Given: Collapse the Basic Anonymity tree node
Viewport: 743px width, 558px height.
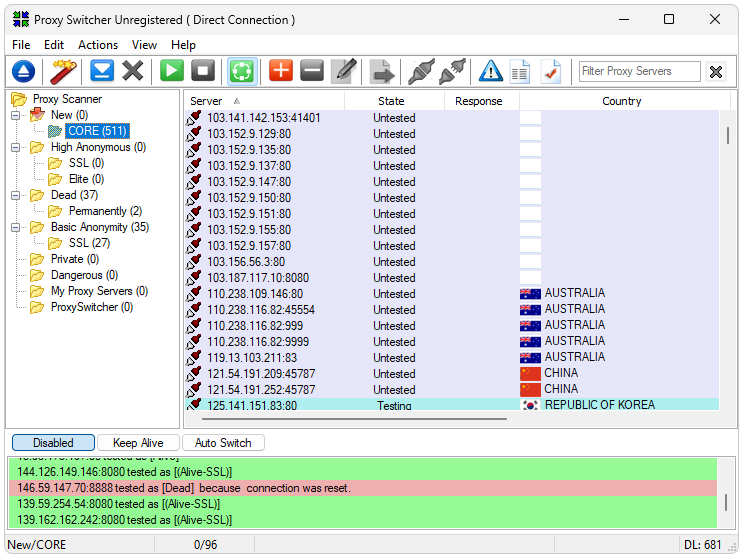Looking at the screenshot, I should tap(16, 228).
